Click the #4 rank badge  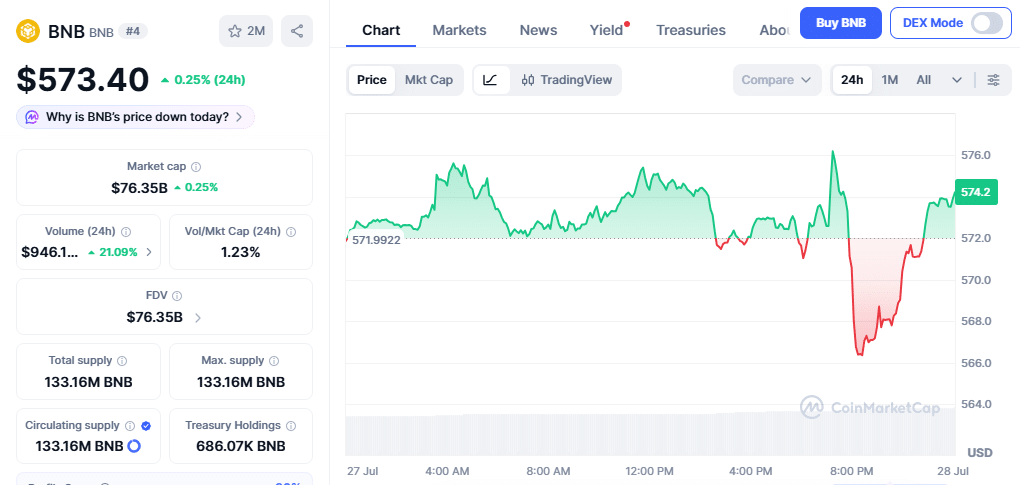coord(134,31)
